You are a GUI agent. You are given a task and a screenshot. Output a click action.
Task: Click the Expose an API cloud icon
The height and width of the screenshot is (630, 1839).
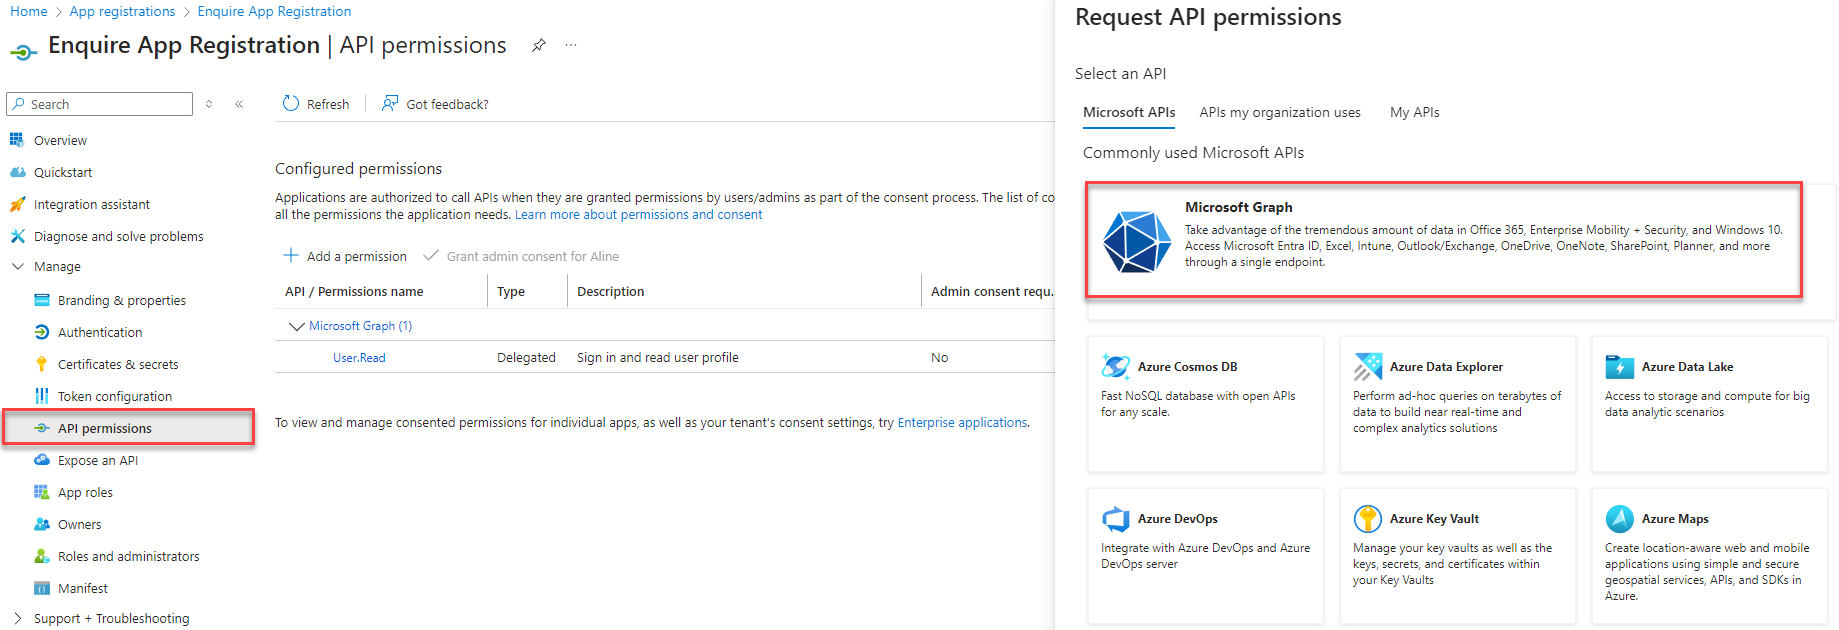41,460
